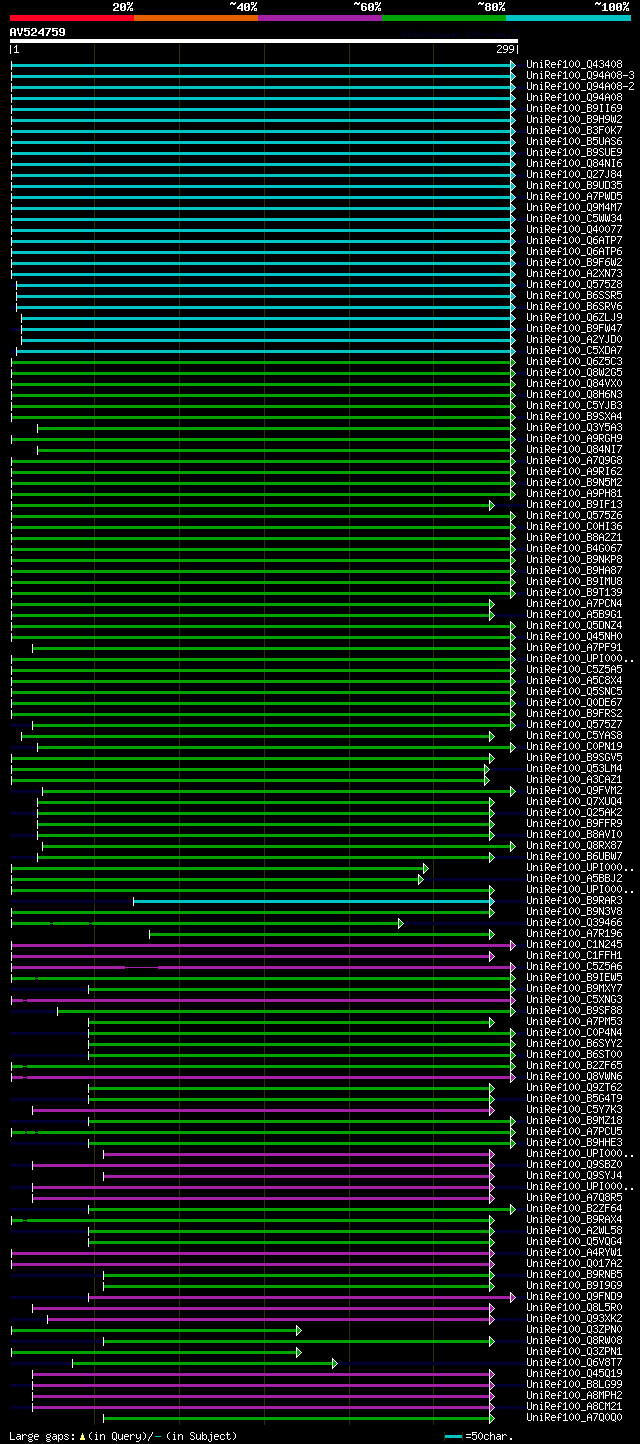This screenshot has width=640, height=1444.
Task: Click the arrowhead ending UniRef100_Q39466 alignment
Action: (x=400, y=922)
